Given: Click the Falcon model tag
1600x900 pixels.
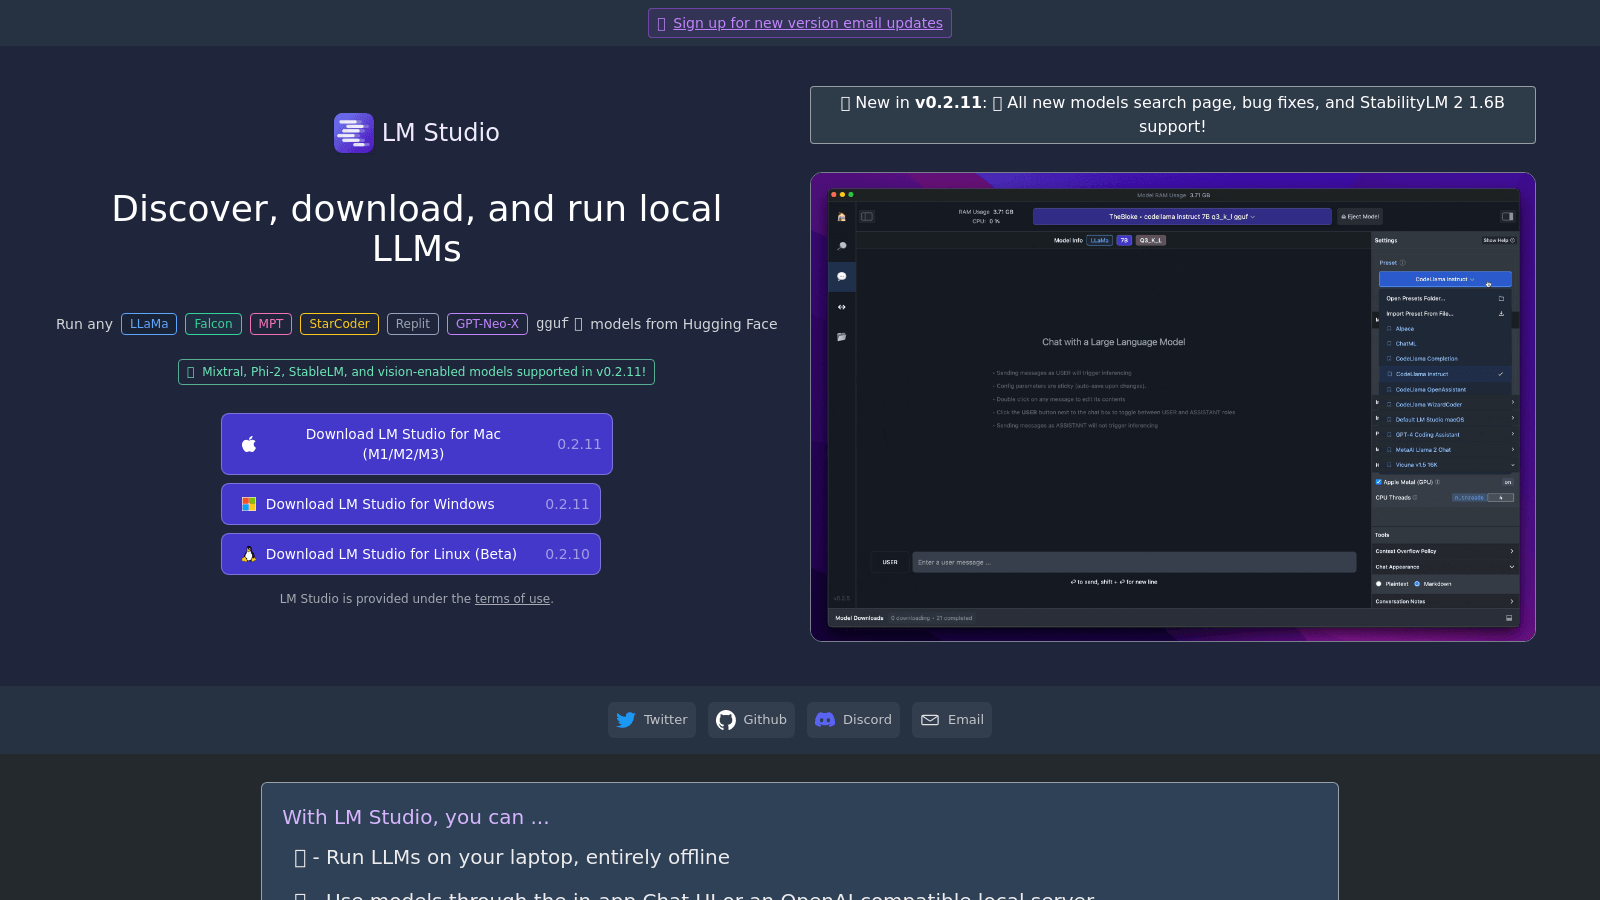Looking at the screenshot, I should click(213, 324).
